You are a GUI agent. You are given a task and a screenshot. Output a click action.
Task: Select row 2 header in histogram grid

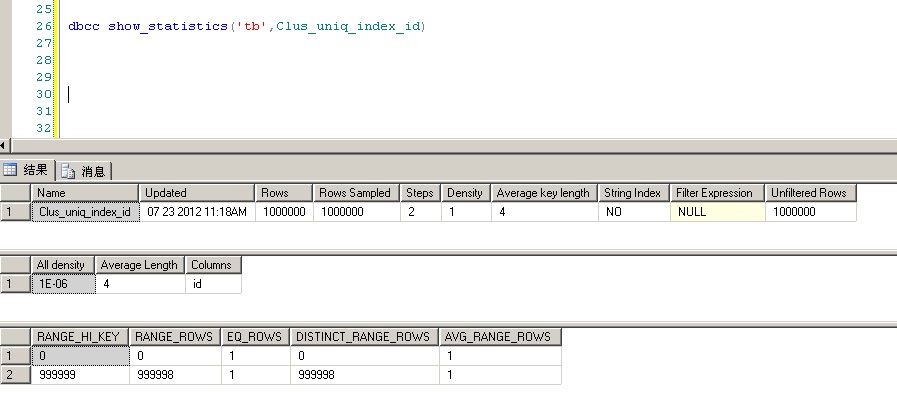click(x=15, y=375)
